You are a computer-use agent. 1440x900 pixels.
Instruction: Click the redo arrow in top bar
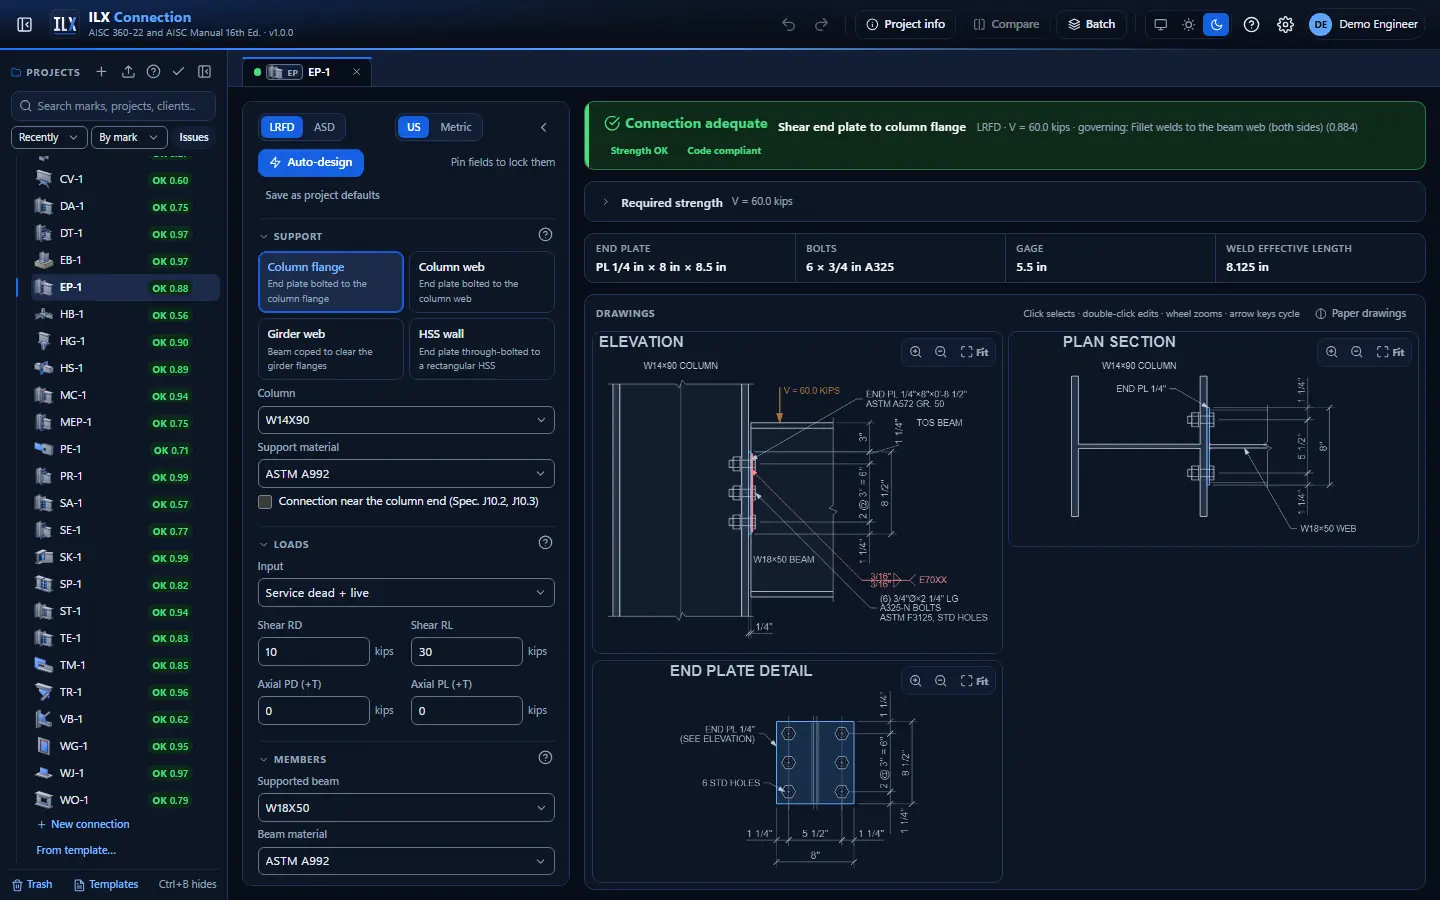pyautogui.click(x=822, y=24)
